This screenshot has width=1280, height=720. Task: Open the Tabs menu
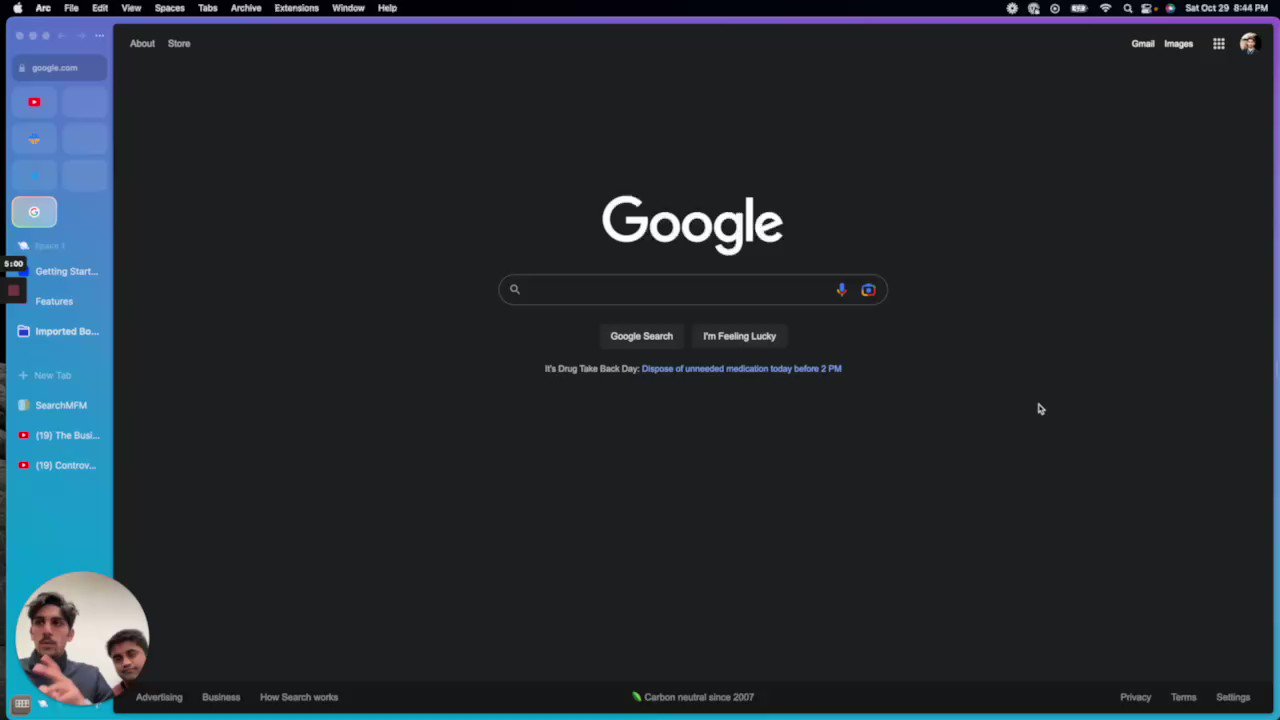(x=208, y=8)
